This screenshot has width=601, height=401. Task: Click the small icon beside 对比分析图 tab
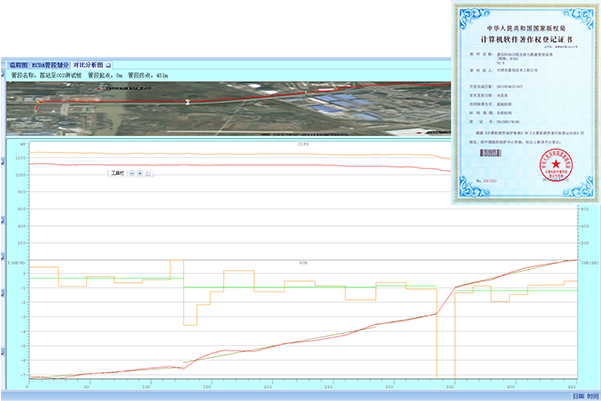coord(108,65)
